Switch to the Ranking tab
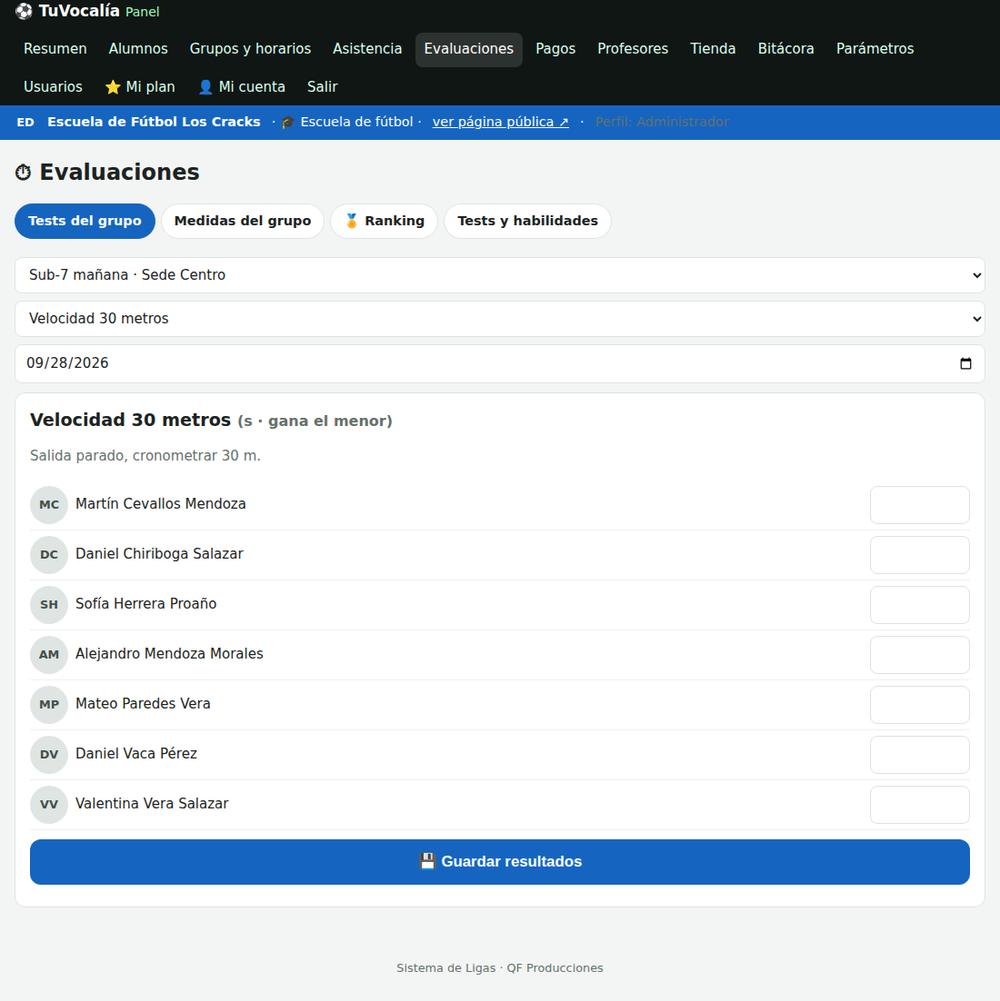Viewport: 1000px width, 1001px height. [x=384, y=221]
